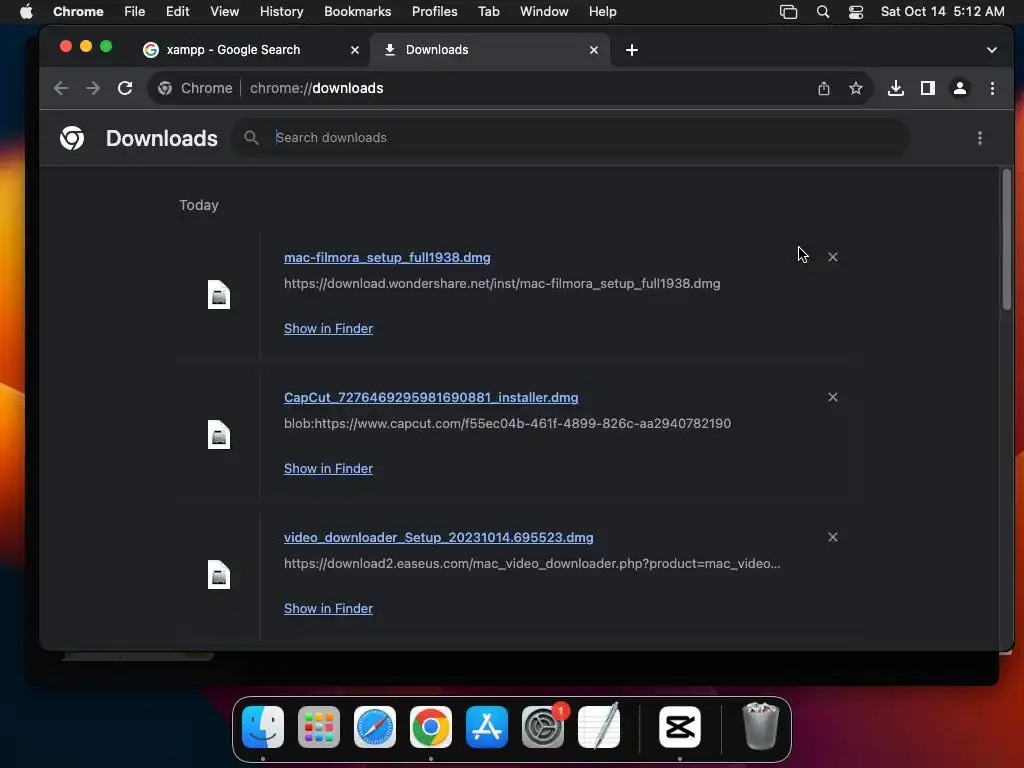Reload the Downloads page
The width and height of the screenshot is (1024, 768).
click(125, 88)
